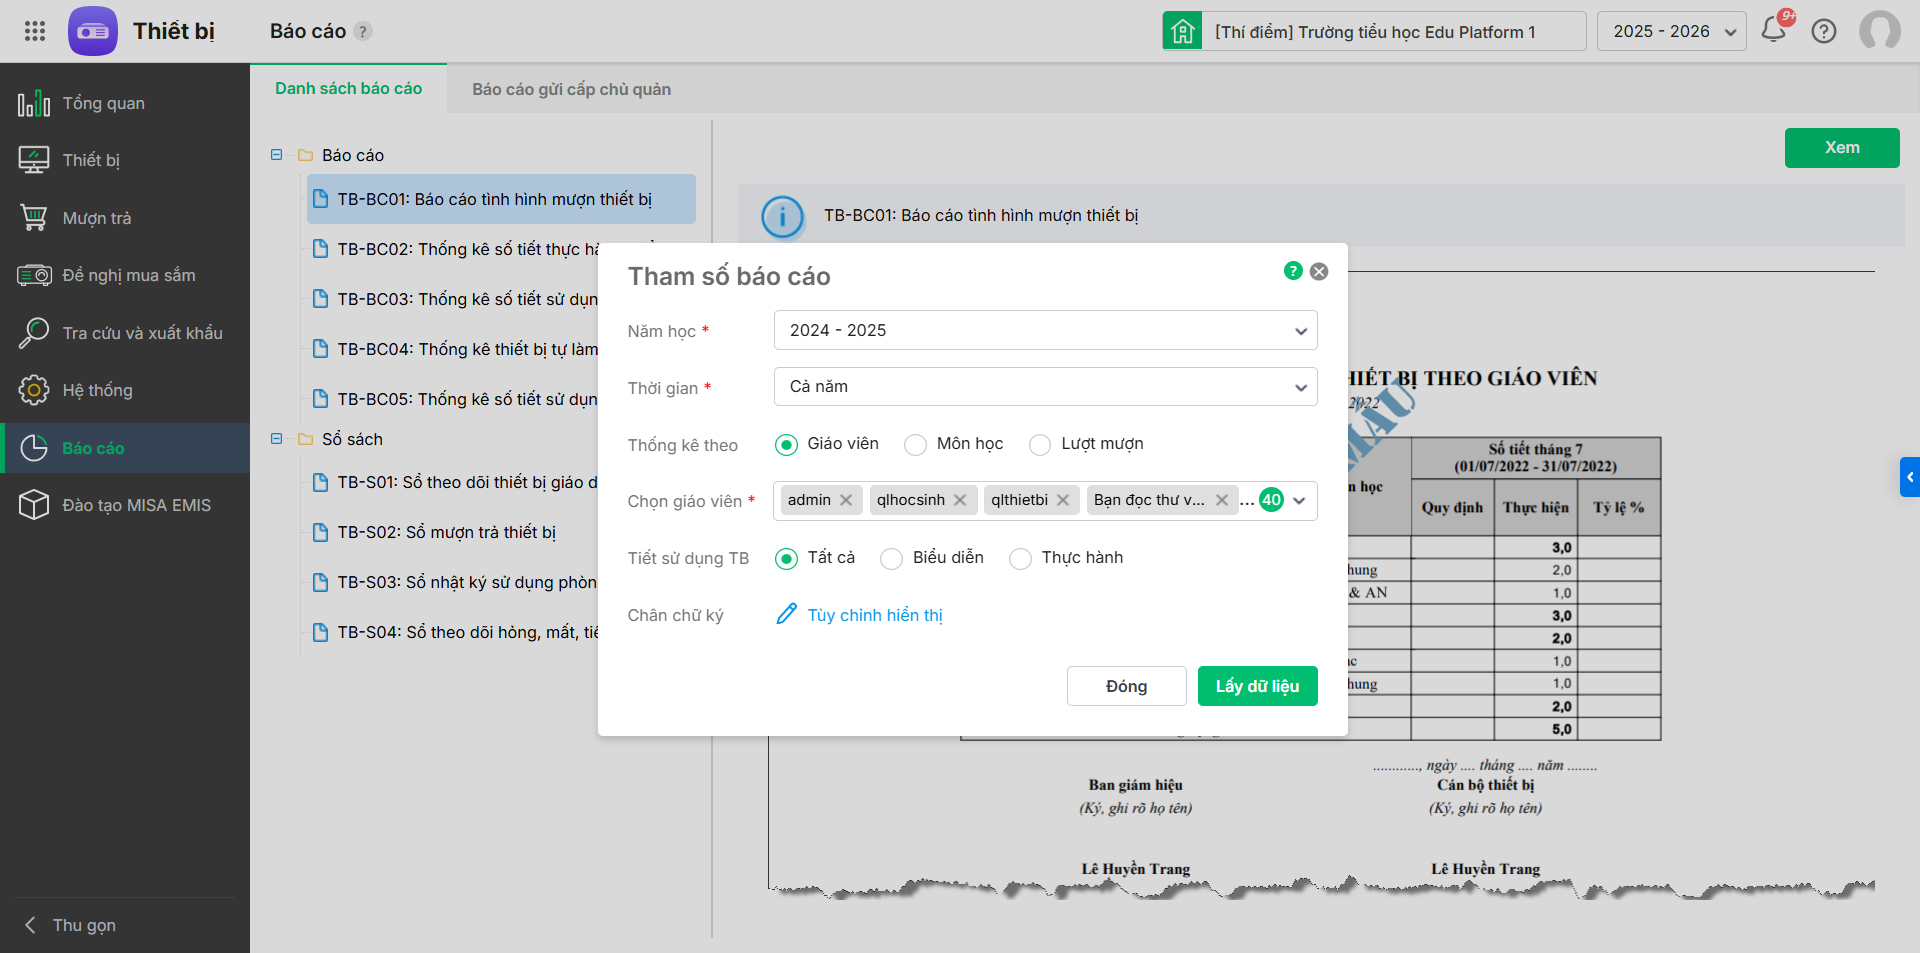This screenshot has width=1920, height=953.
Task: Close the Tham số báo cáo dialog
Action: (1319, 271)
